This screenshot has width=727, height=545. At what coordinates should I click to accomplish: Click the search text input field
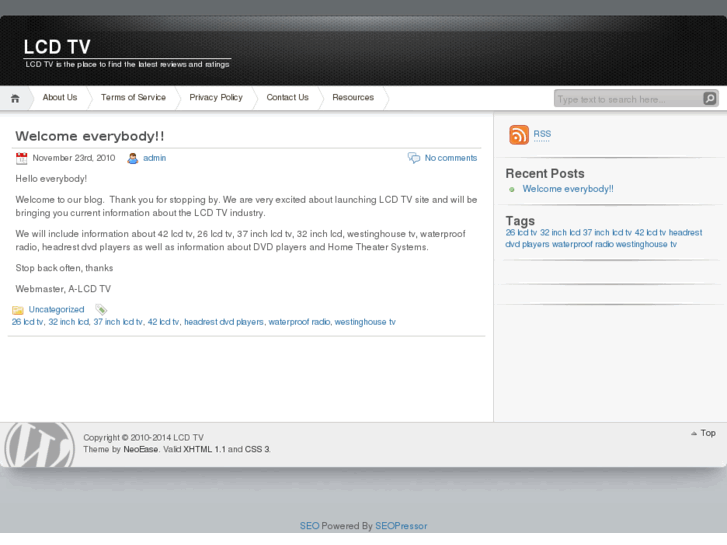[x=628, y=99]
